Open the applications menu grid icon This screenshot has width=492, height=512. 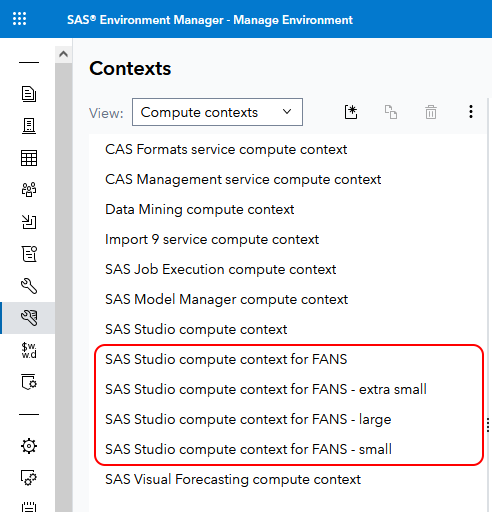click(19, 19)
